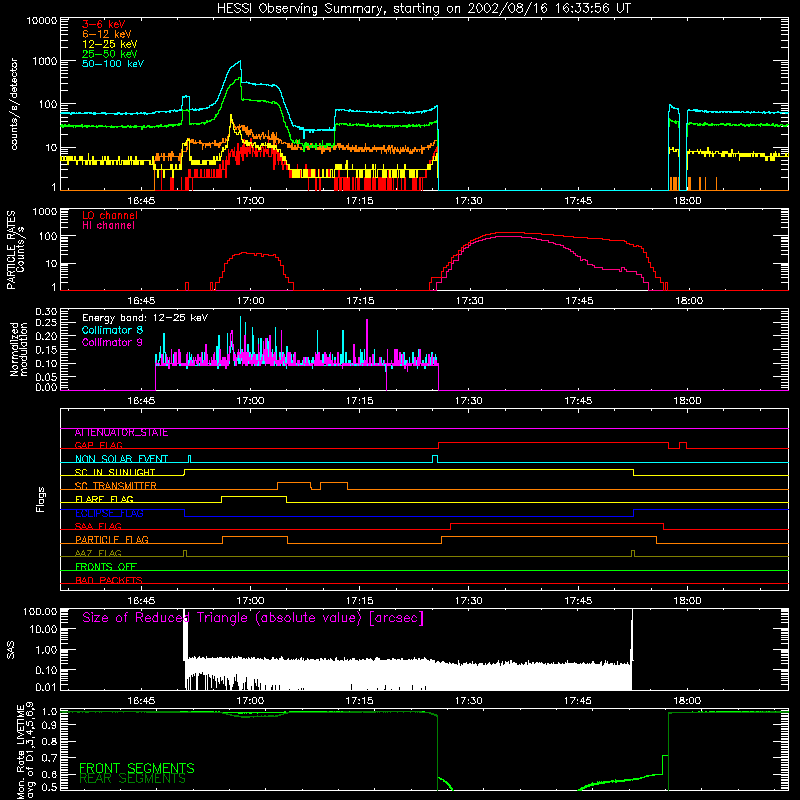Click the BAD_PACKETS flag label

click(109, 580)
